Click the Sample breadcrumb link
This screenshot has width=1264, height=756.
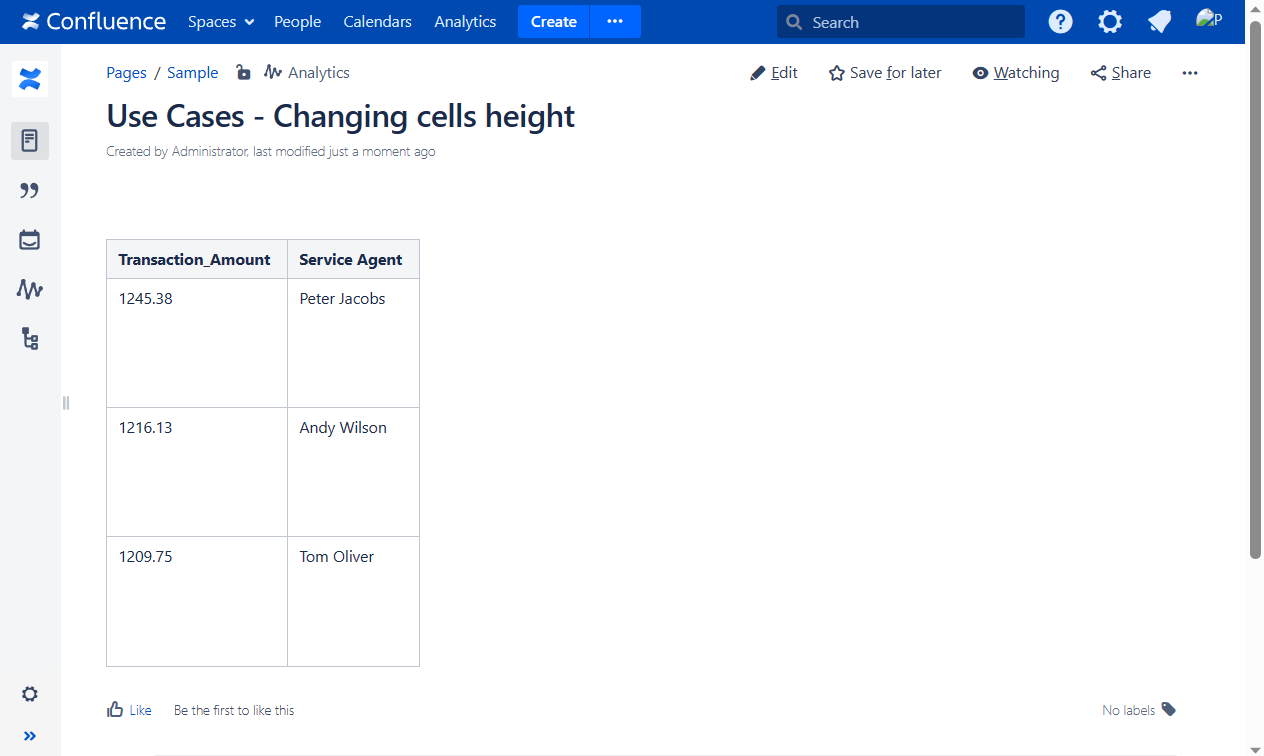pos(192,73)
